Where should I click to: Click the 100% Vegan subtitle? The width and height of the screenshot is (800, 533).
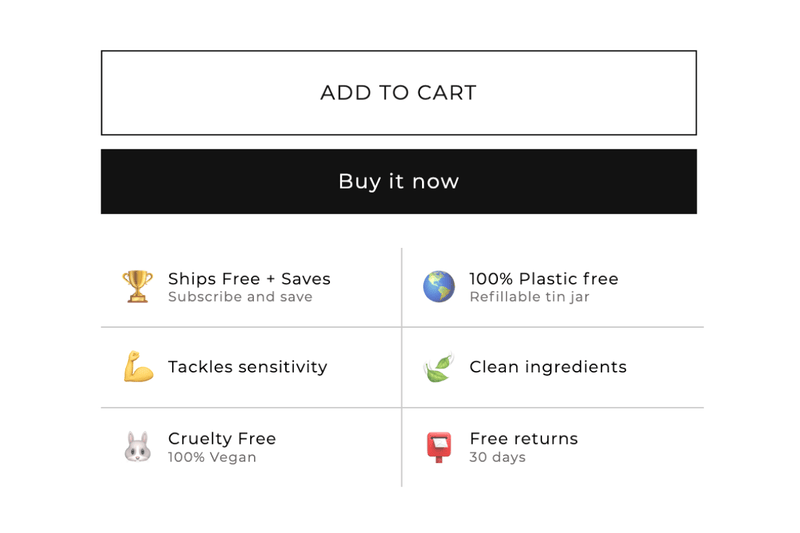click(x=212, y=457)
